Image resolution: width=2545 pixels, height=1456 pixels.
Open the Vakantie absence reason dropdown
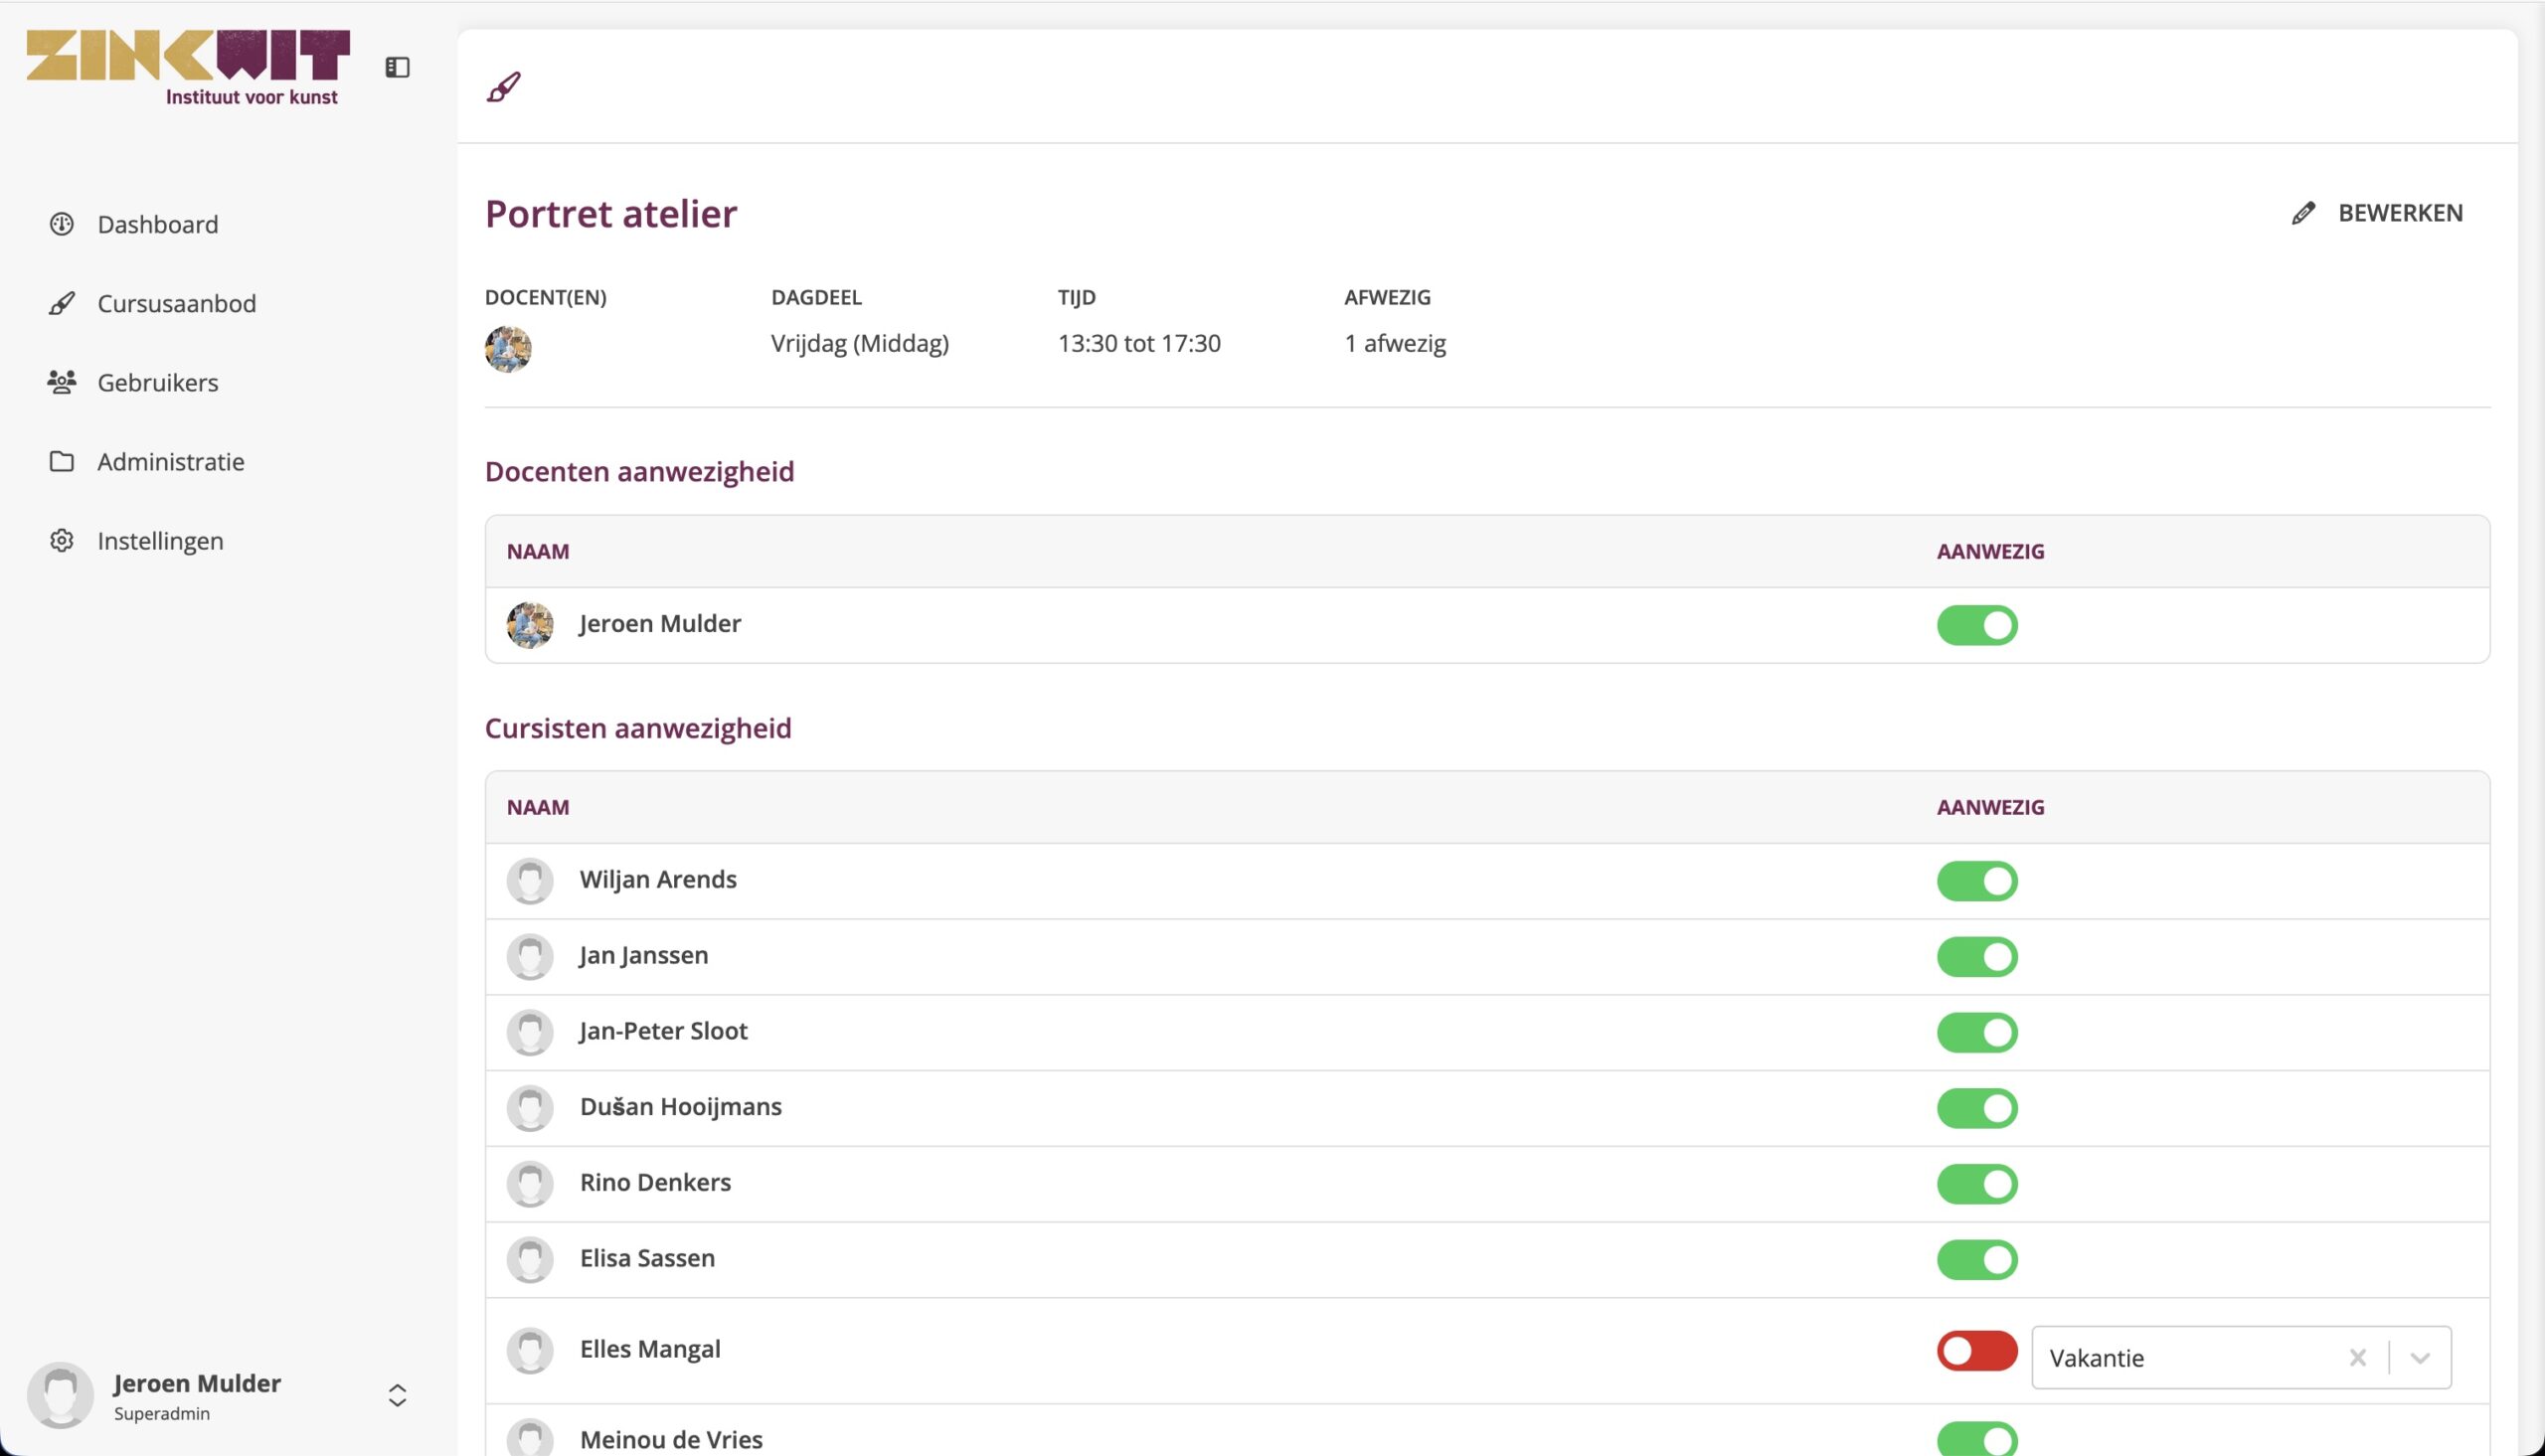coord(2420,1358)
